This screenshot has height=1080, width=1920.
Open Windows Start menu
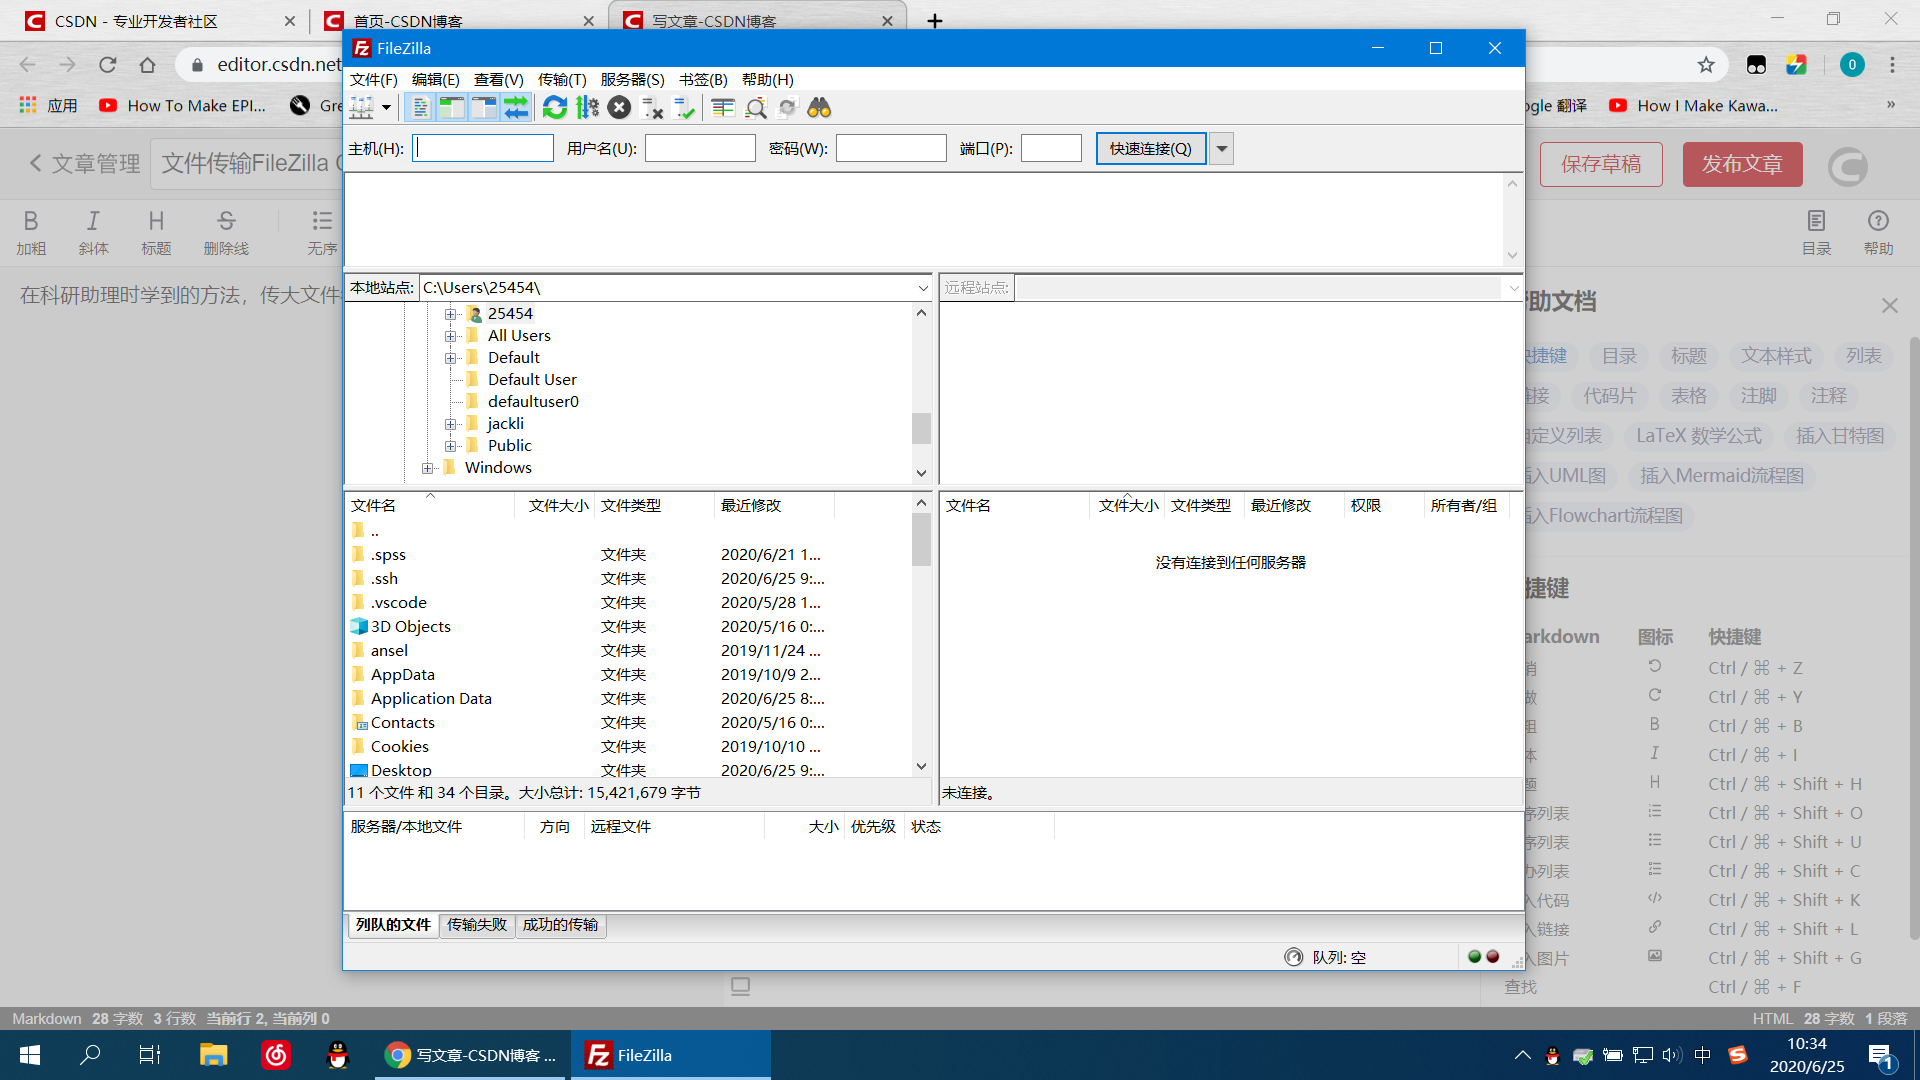point(30,1055)
